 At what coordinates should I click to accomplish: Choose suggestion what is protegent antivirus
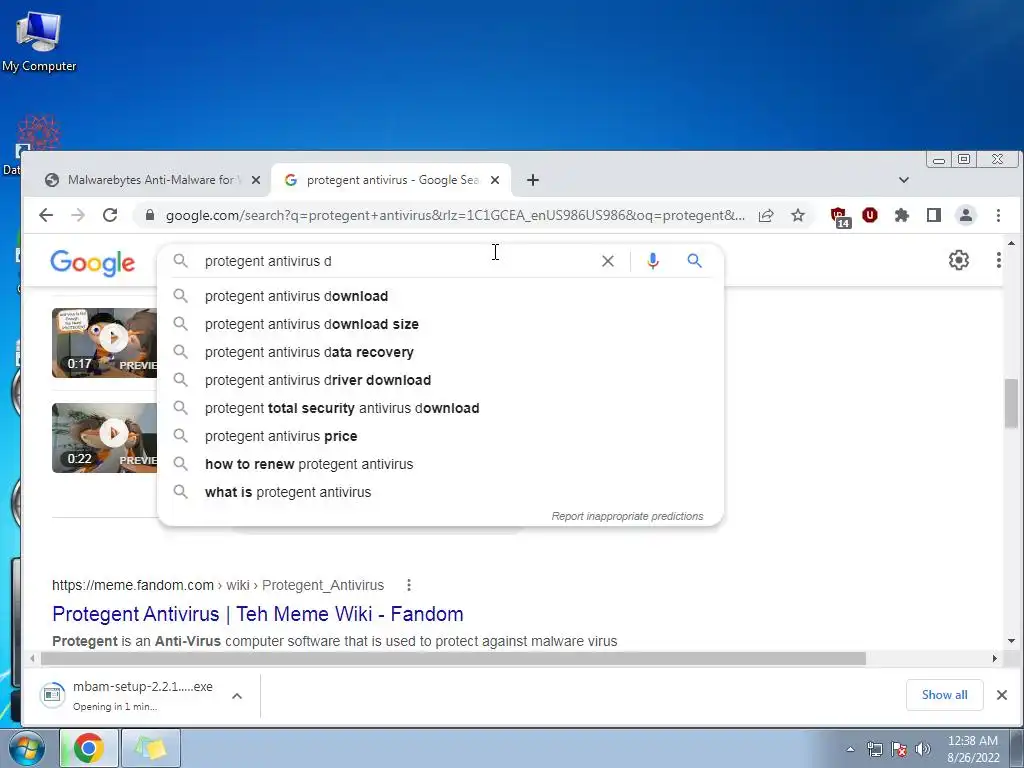441,492
